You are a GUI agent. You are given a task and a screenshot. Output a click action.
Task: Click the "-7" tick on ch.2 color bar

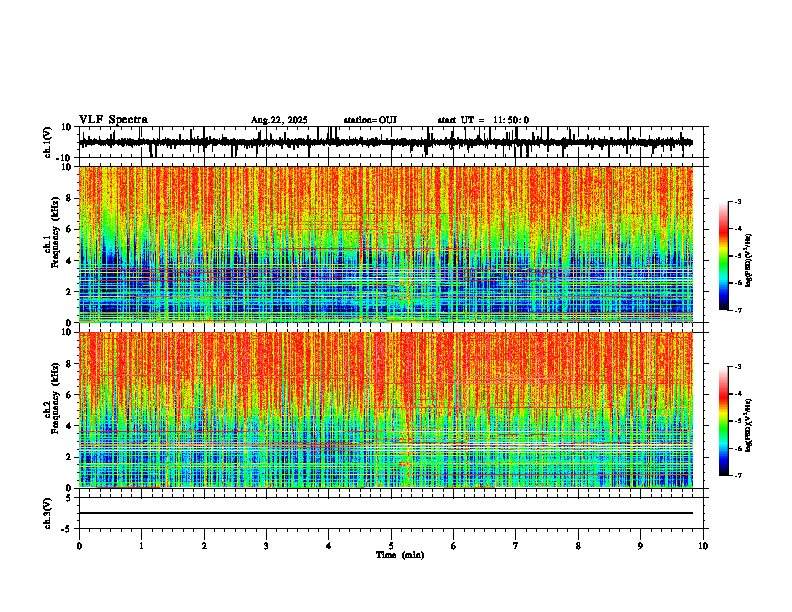pyautogui.click(x=738, y=475)
